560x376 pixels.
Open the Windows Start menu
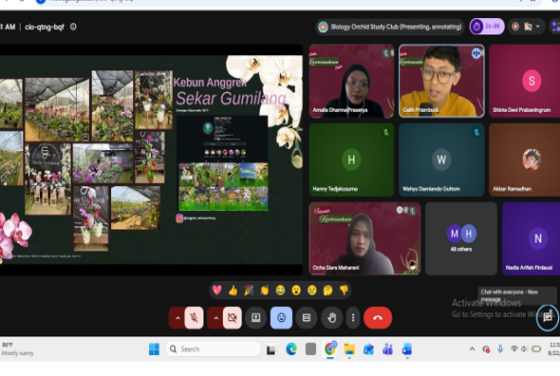pos(154,349)
